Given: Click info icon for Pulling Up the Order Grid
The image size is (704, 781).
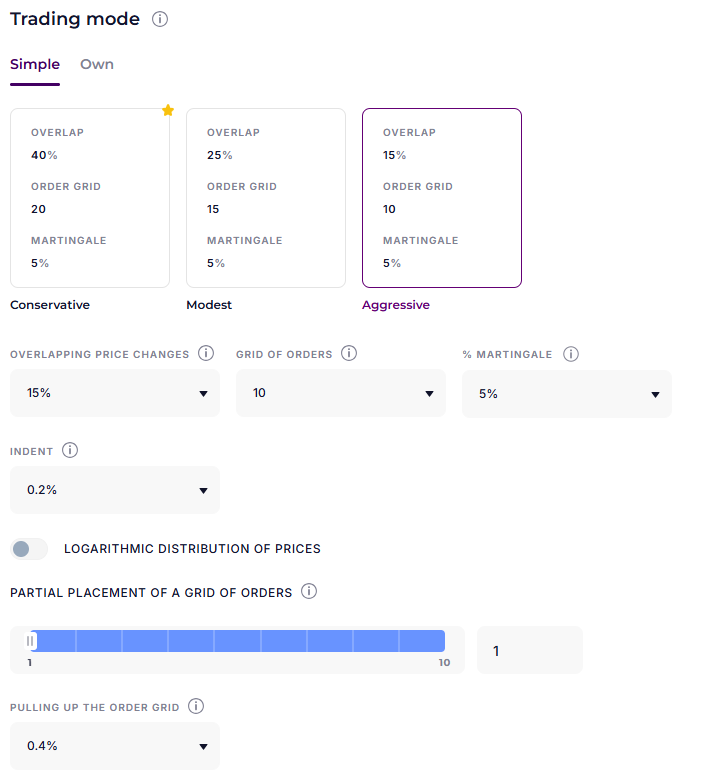Looking at the screenshot, I should click(x=196, y=707).
